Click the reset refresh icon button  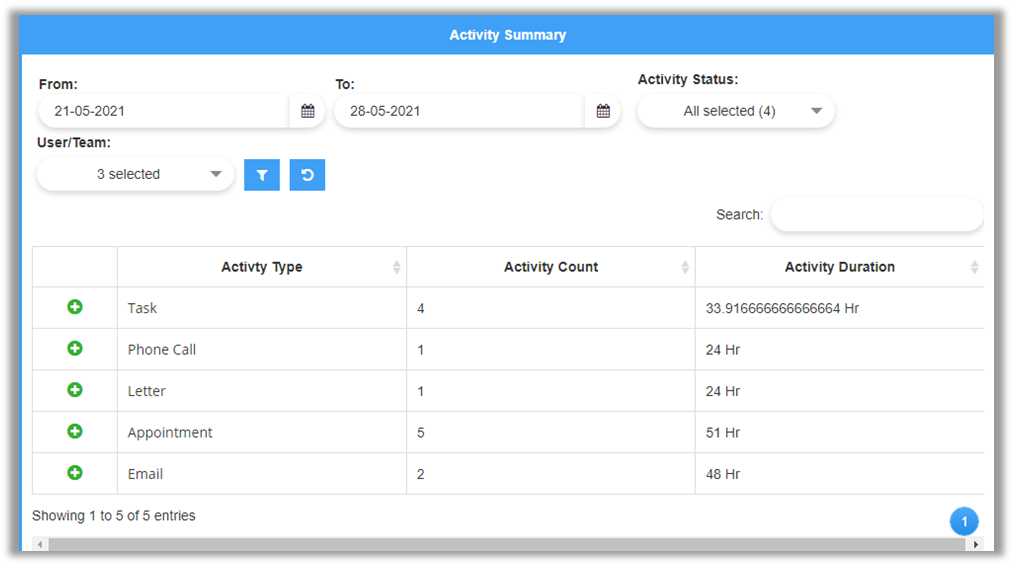pyautogui.click(x=307, y=175)
